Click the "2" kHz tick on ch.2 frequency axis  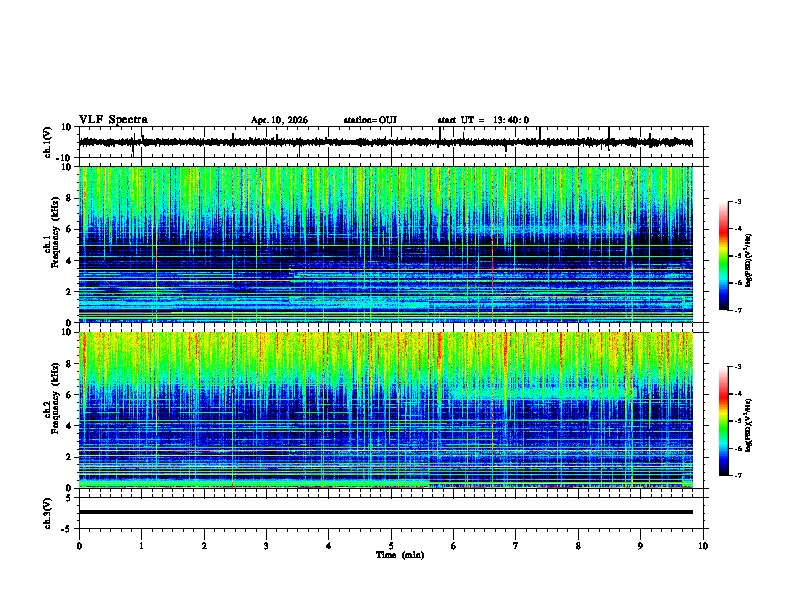coord(69,457)
